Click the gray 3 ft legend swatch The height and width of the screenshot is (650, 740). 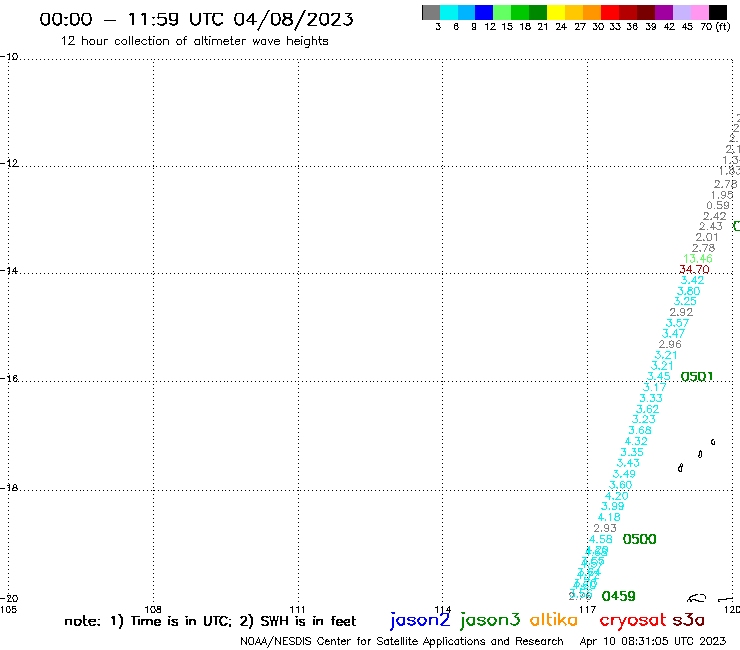tap(431, 12)
